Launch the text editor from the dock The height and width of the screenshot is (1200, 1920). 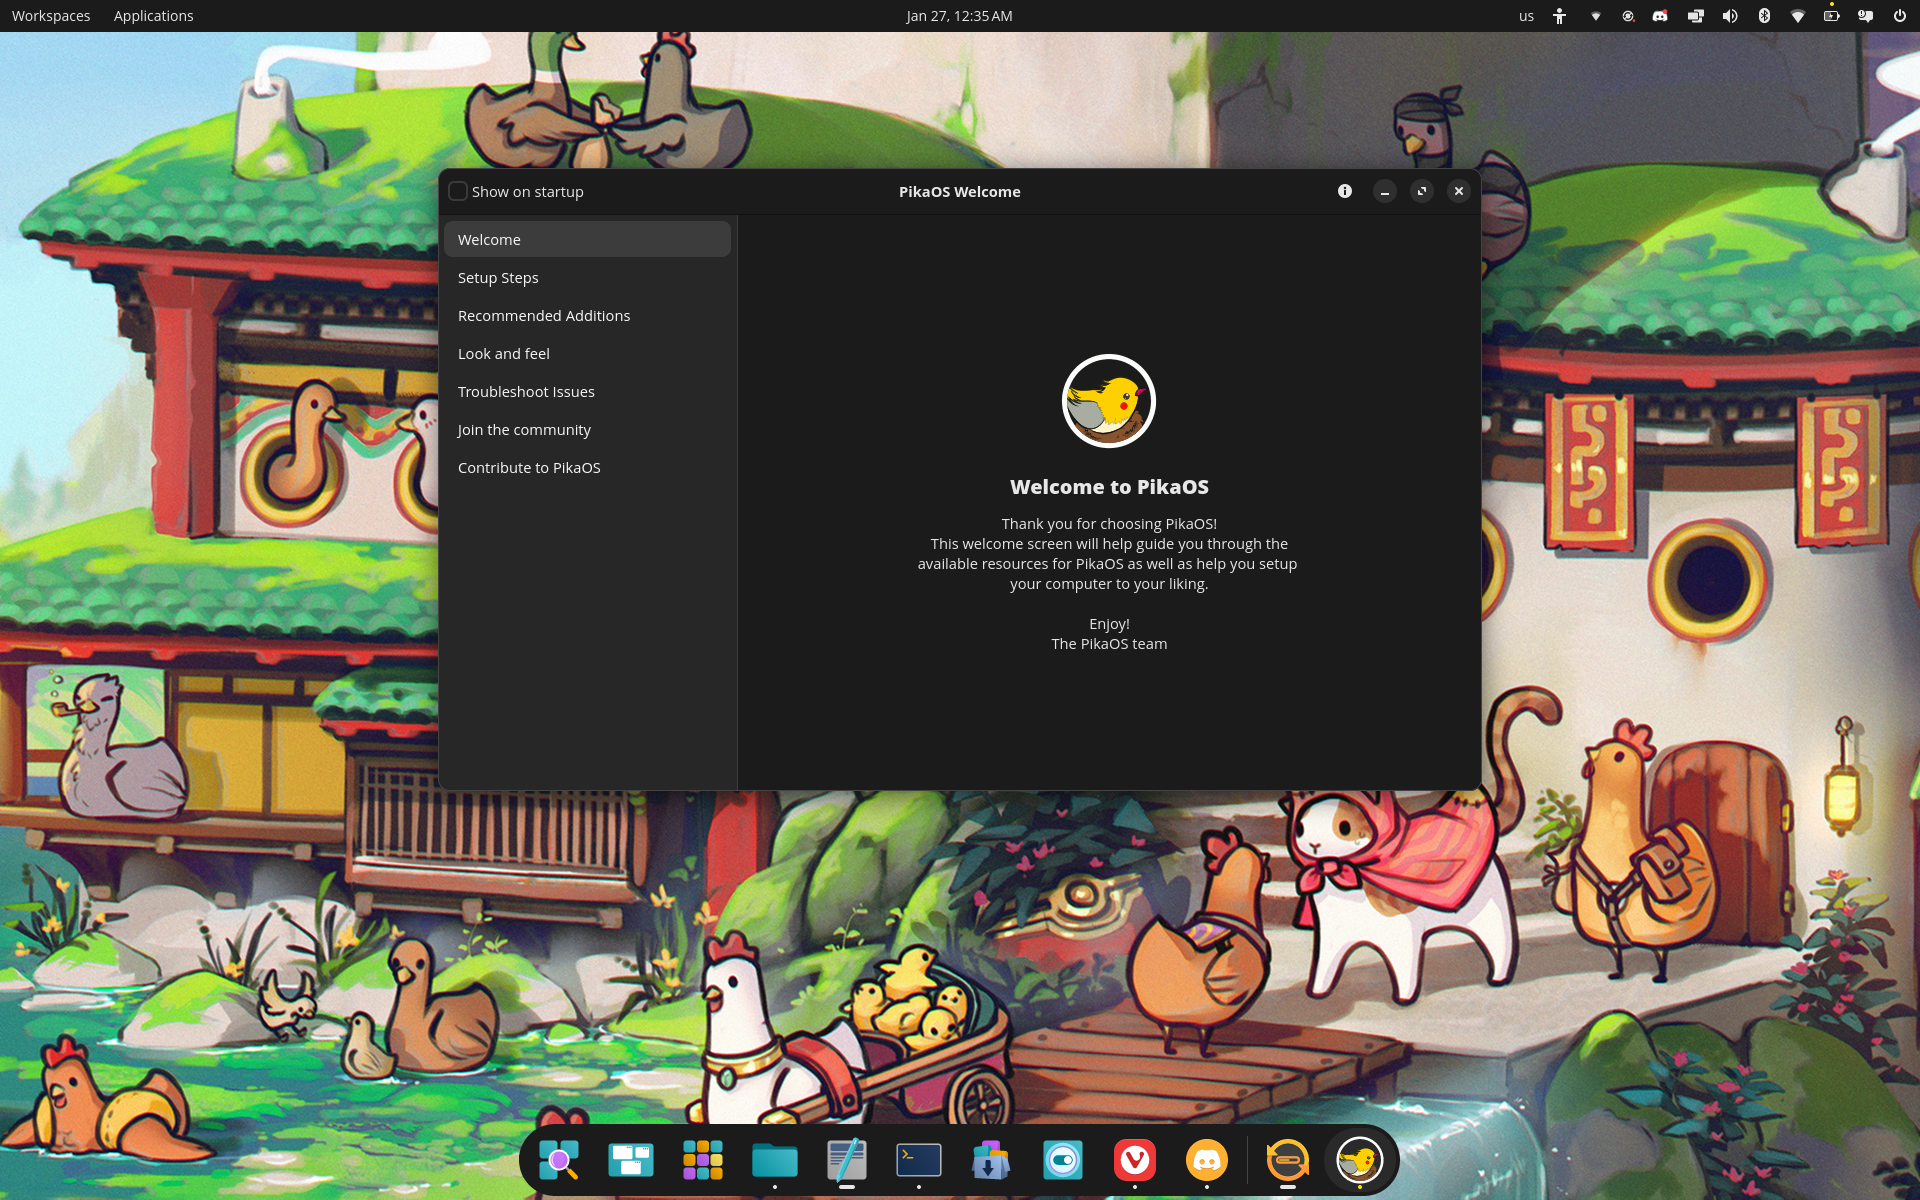tap(847, 1160)
